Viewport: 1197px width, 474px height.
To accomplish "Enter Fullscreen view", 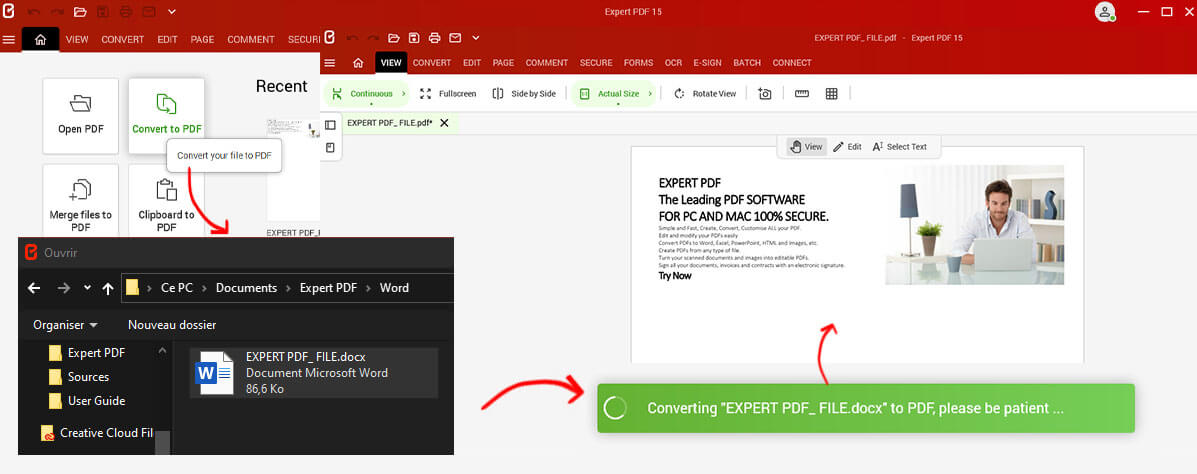I will coord(449,94).
